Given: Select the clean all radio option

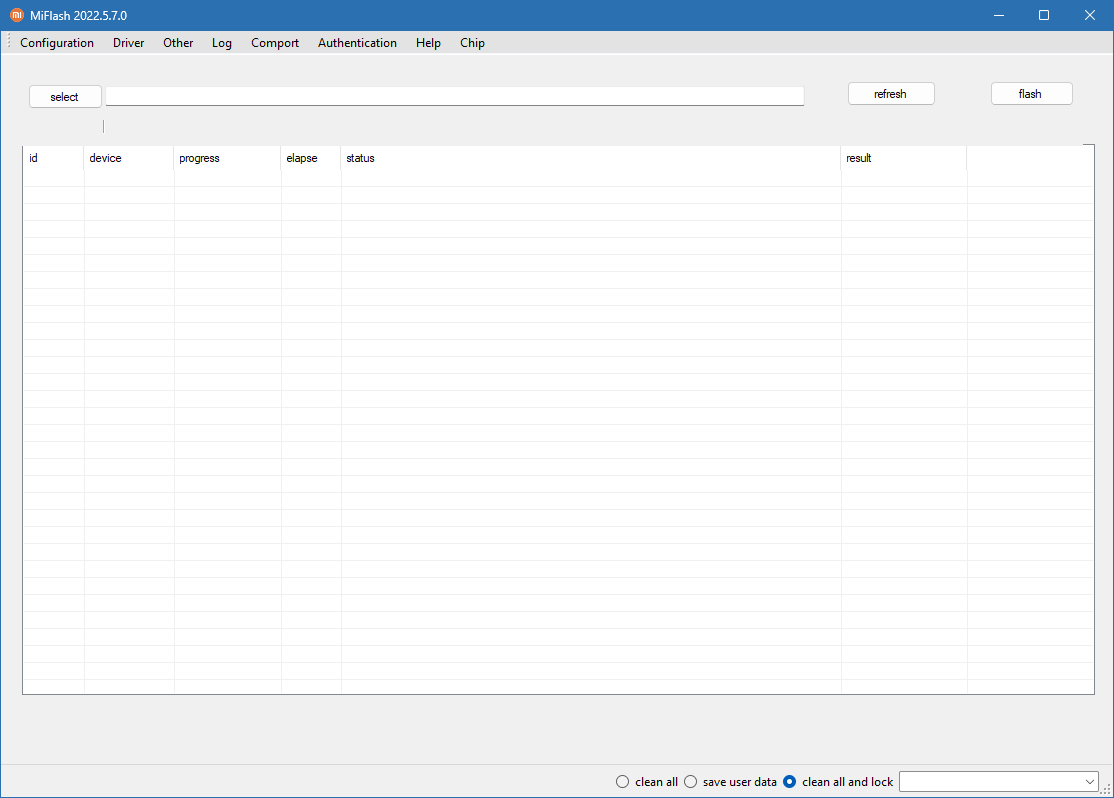Looking at the screenshot, I should (647, 782).
